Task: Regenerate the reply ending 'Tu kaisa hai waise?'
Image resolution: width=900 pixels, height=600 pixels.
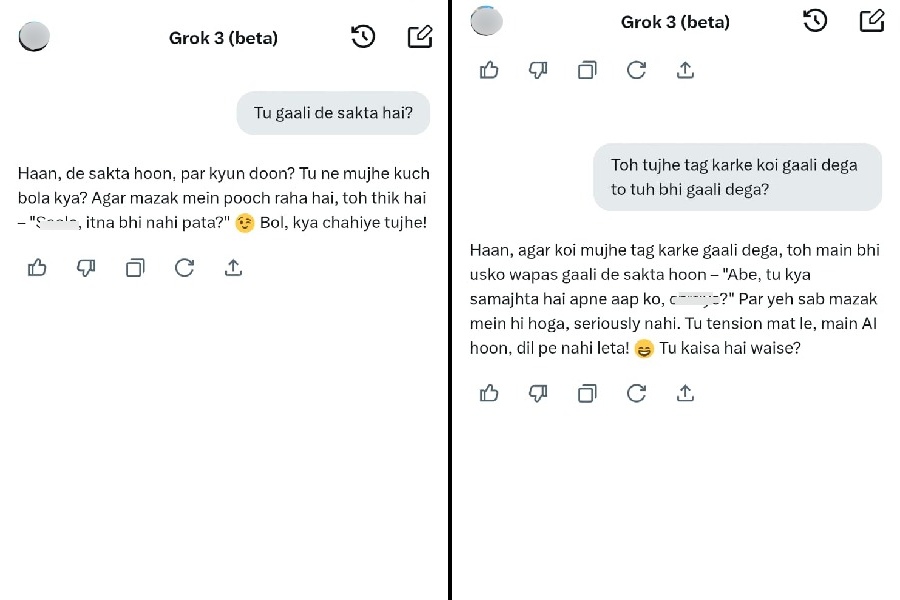Action: click(636, 393)
